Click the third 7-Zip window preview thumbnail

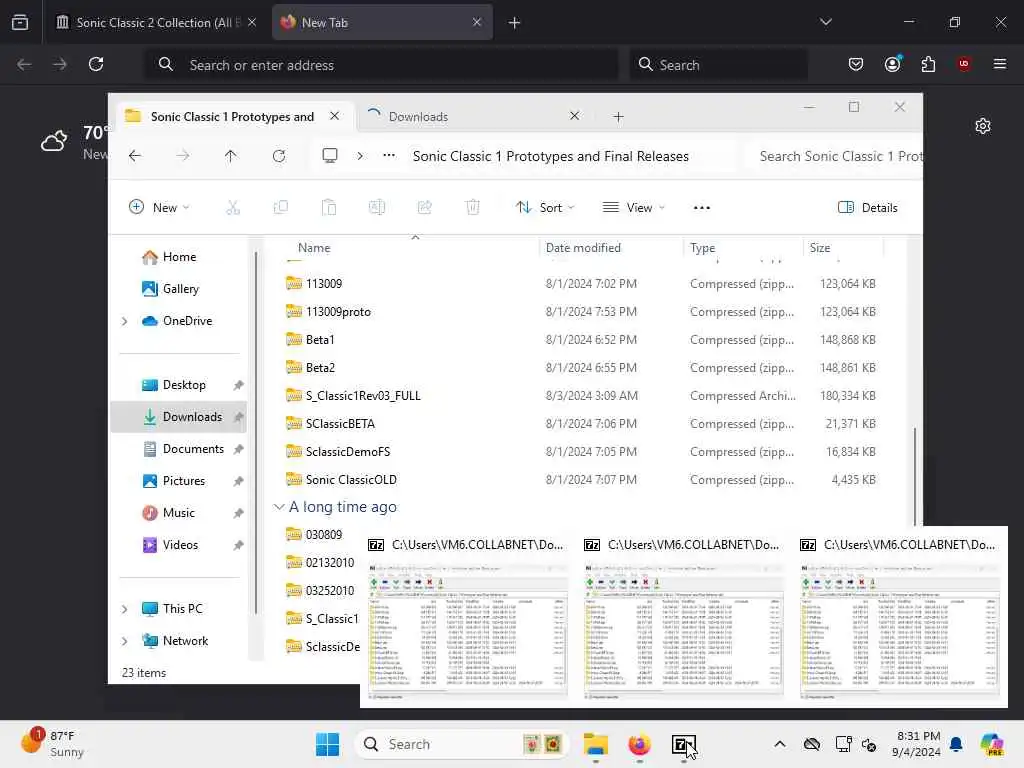coord(900,631)
